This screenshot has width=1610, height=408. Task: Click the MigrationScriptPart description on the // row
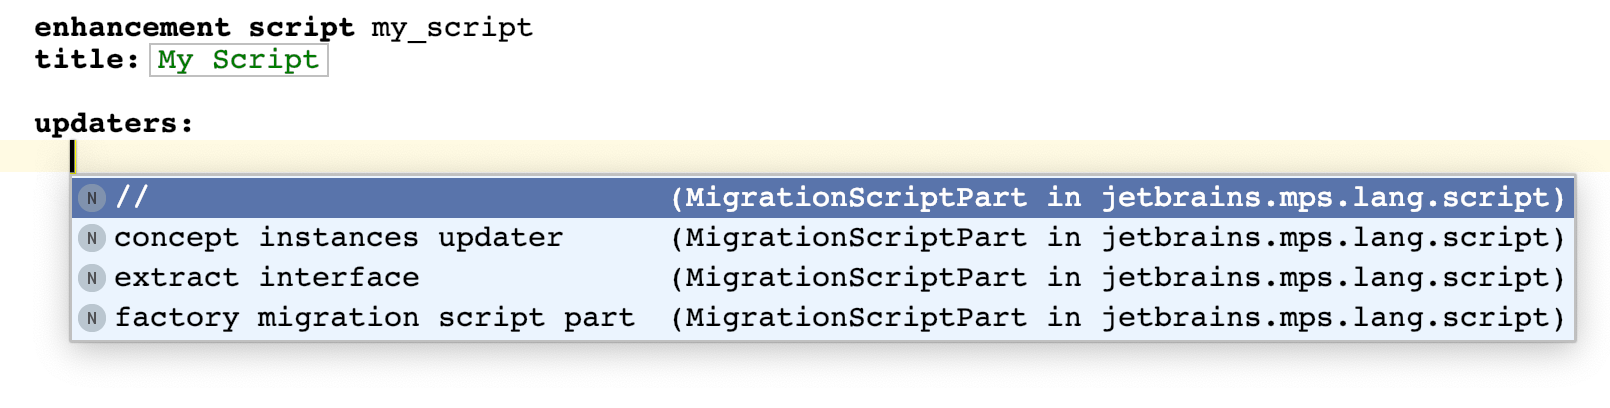coord(855,198)
